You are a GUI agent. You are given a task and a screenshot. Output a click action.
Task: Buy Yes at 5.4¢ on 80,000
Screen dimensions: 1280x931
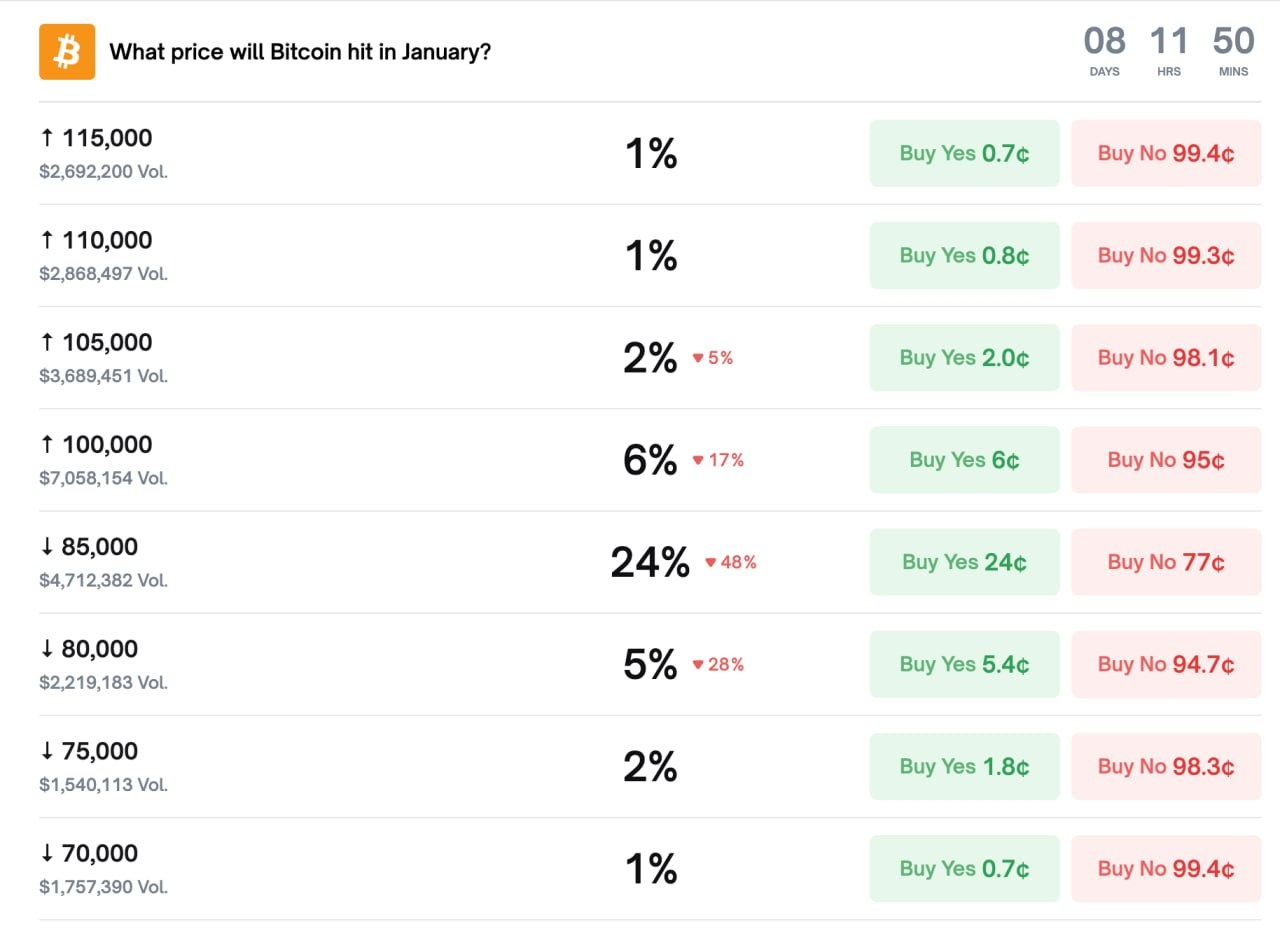pos(964,664)
